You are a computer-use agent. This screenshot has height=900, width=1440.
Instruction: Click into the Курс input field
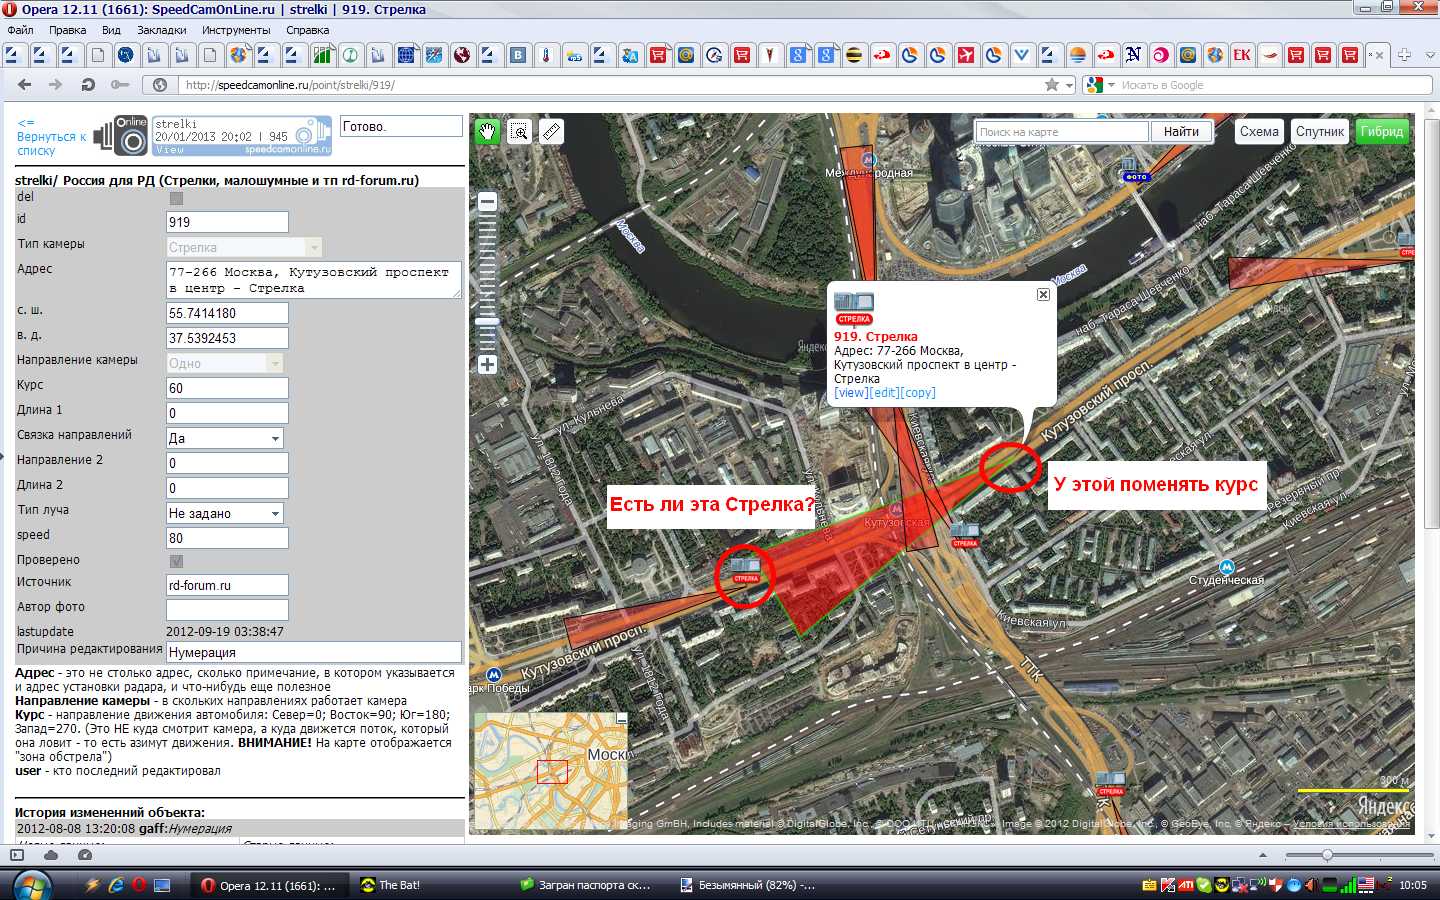click(227, 388)
